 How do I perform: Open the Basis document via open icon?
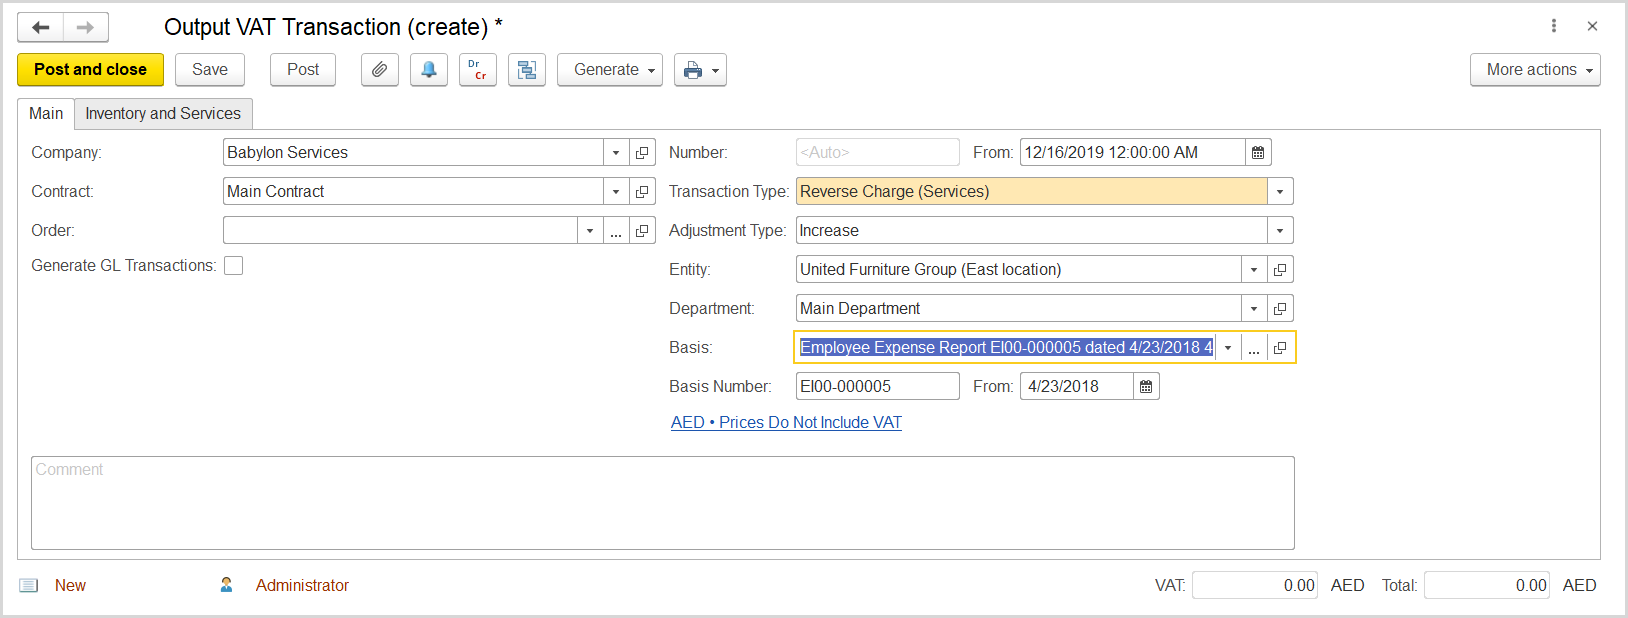click(x=1280, y=348)
